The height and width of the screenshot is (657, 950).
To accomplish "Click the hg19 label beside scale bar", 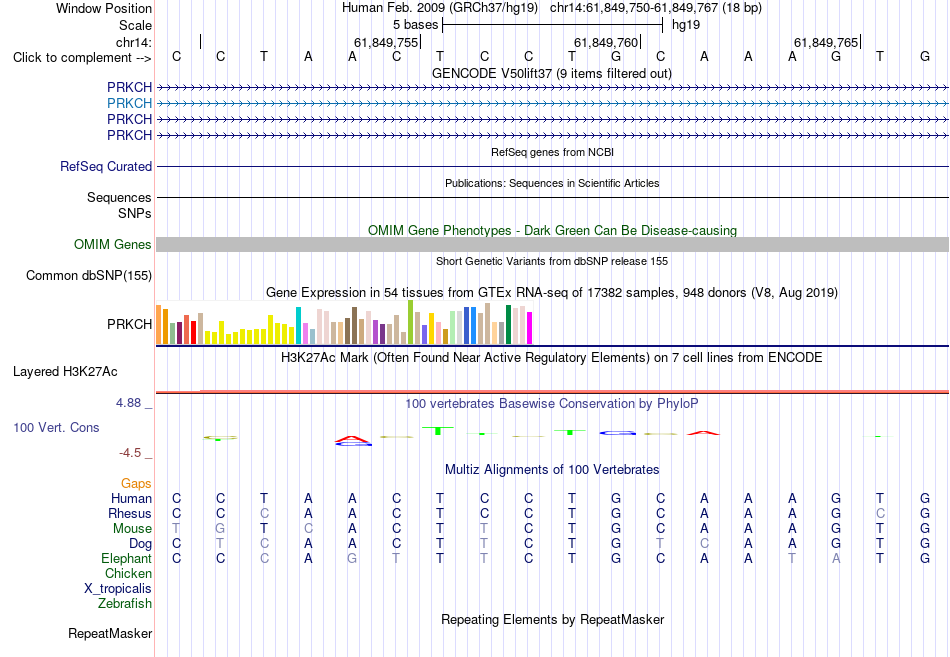I will 686,25.
